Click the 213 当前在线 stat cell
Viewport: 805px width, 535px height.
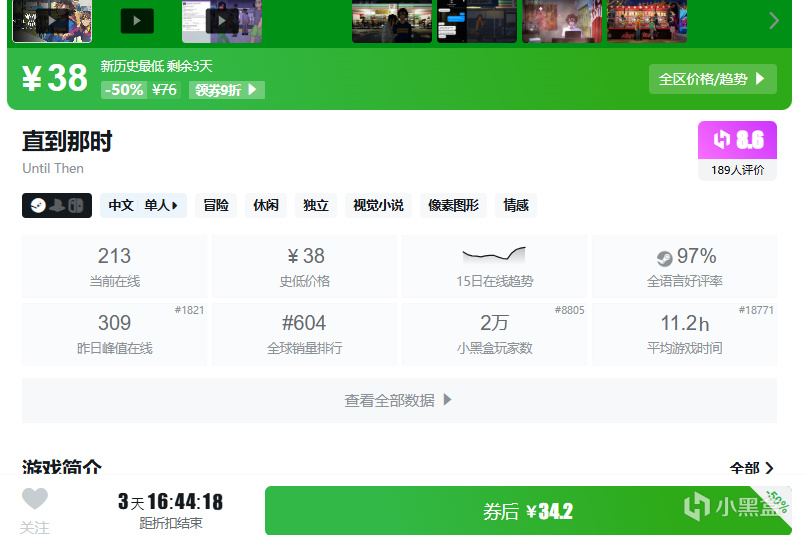[x=114, y=266]
